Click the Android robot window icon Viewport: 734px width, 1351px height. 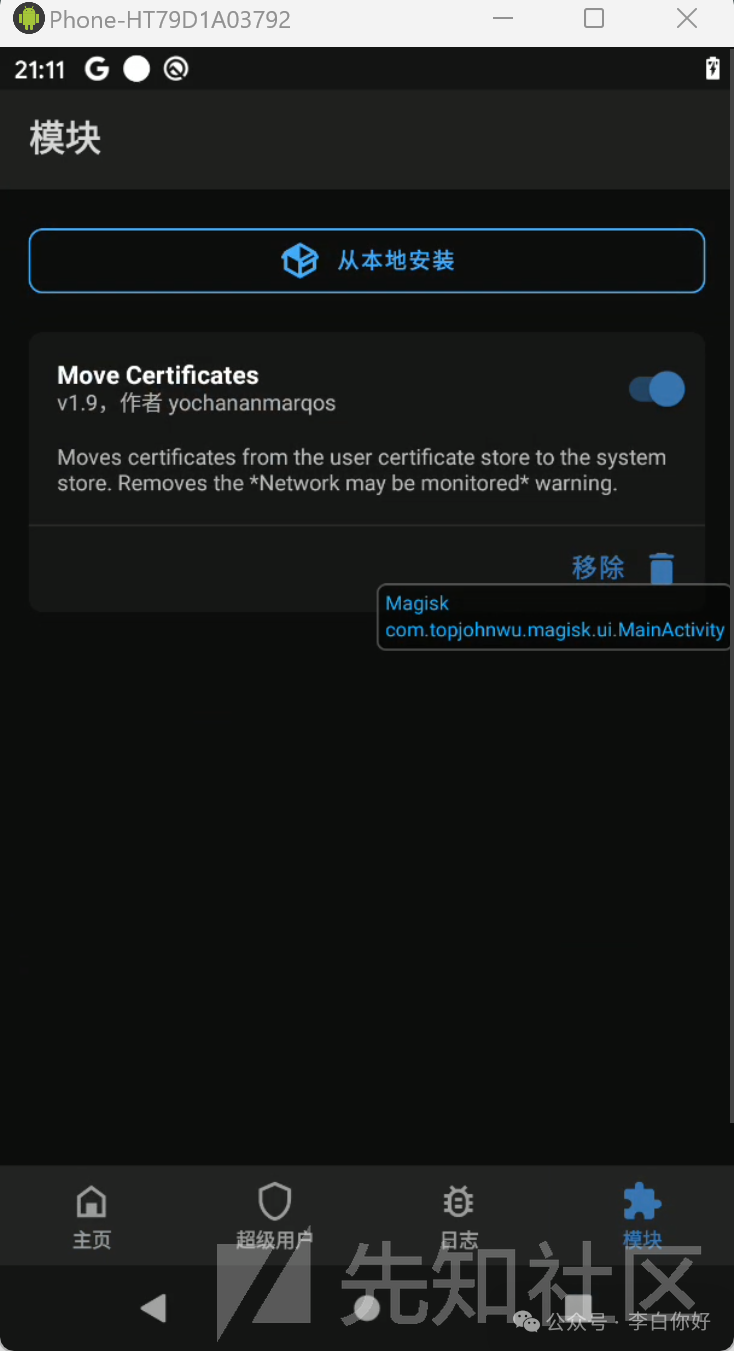[29, 18]
